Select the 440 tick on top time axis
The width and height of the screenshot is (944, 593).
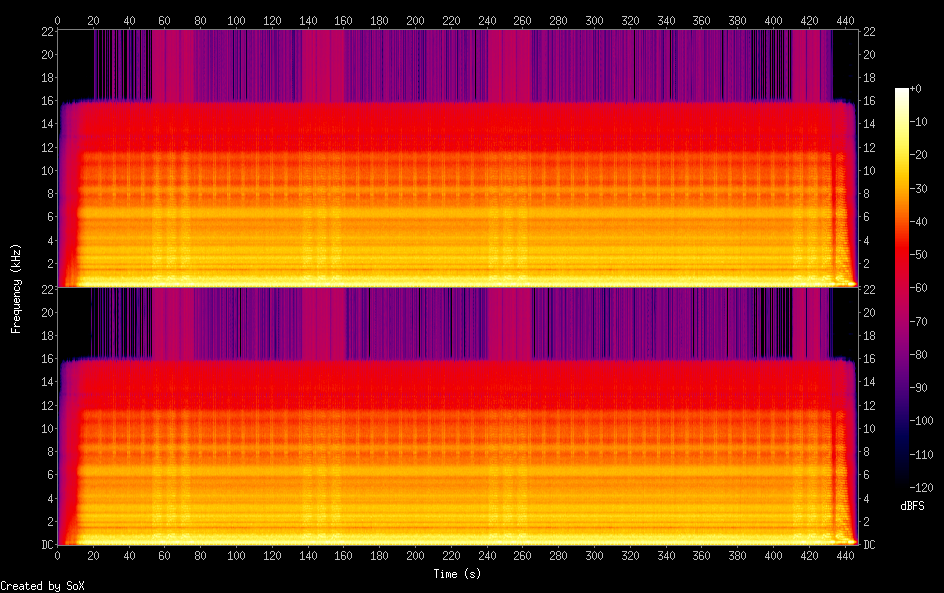(845, 19)
